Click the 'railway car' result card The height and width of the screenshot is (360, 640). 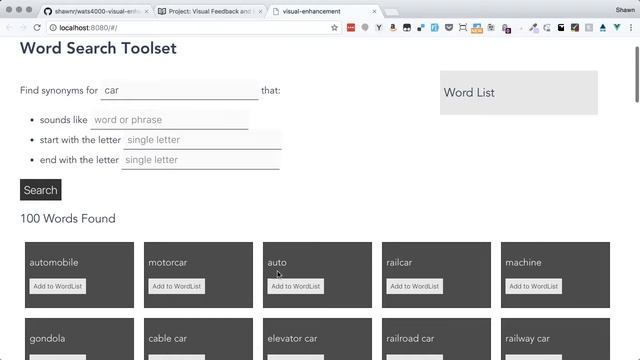[x=555, y=339]
